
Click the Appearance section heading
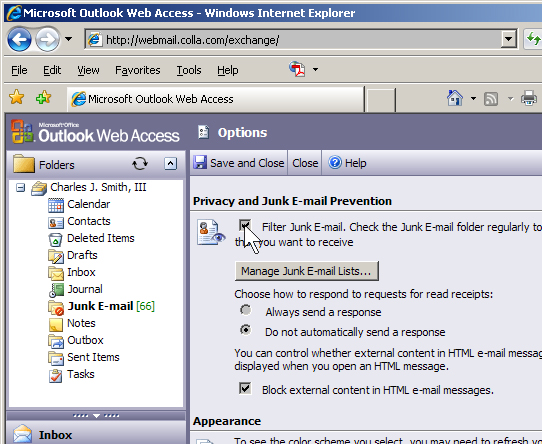click(227, 421)
